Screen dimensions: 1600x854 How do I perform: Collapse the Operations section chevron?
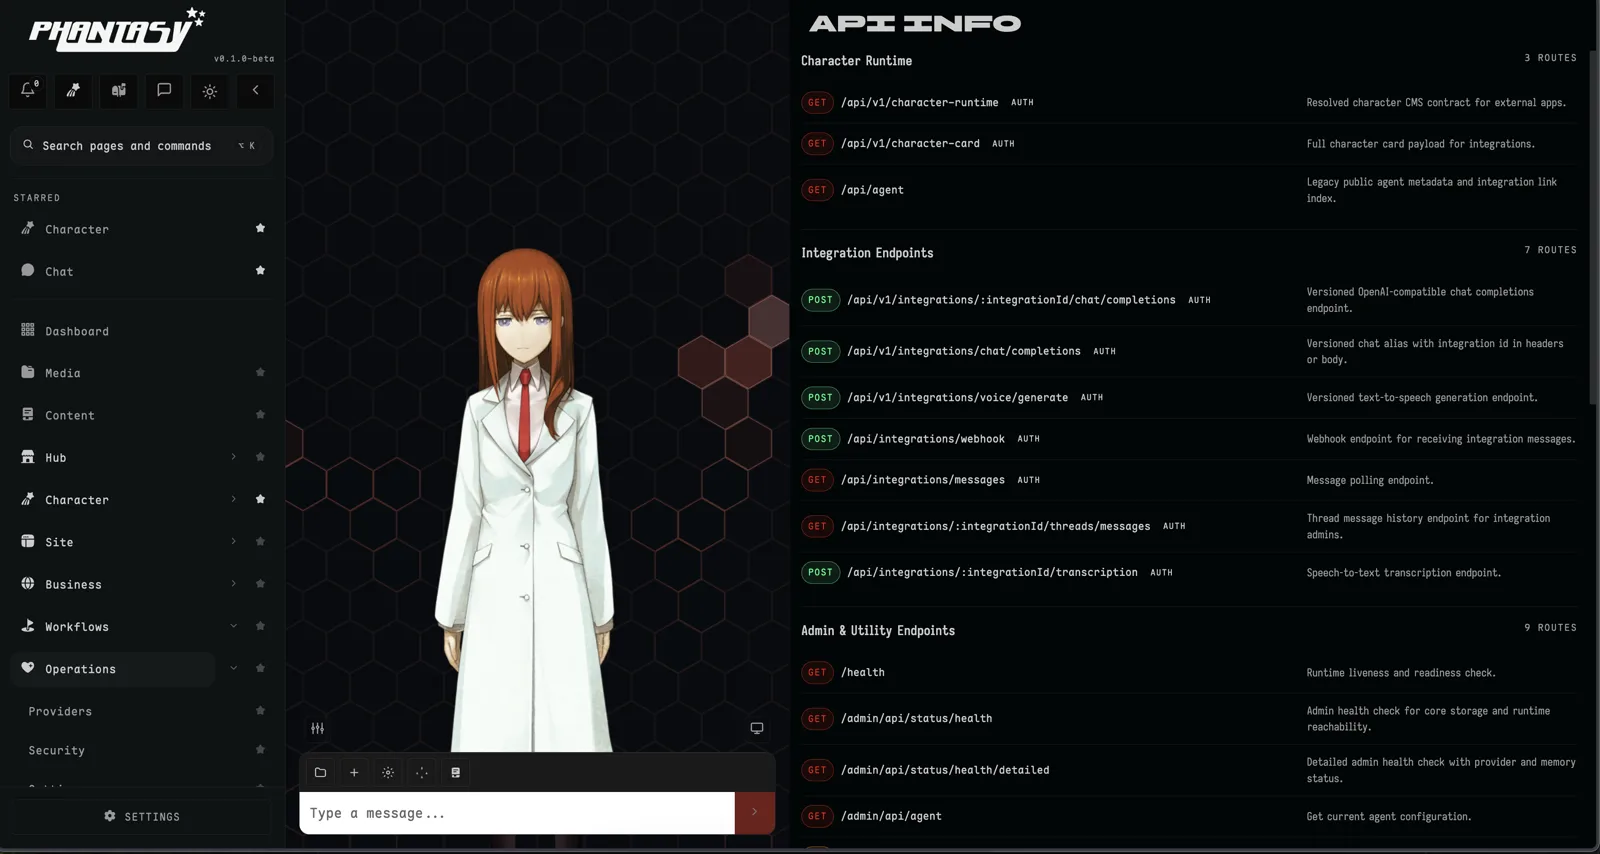click(x=234, y=668)
